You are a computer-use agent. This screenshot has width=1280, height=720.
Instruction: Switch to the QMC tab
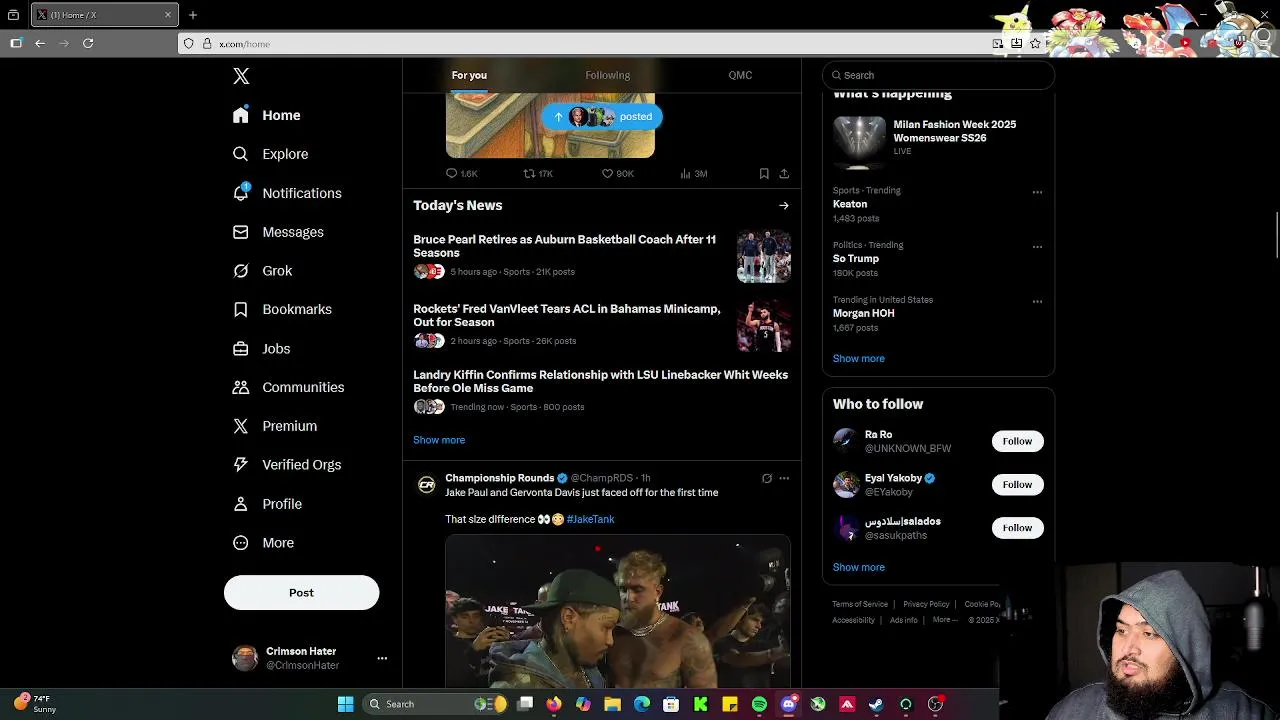tap(740, 75)
